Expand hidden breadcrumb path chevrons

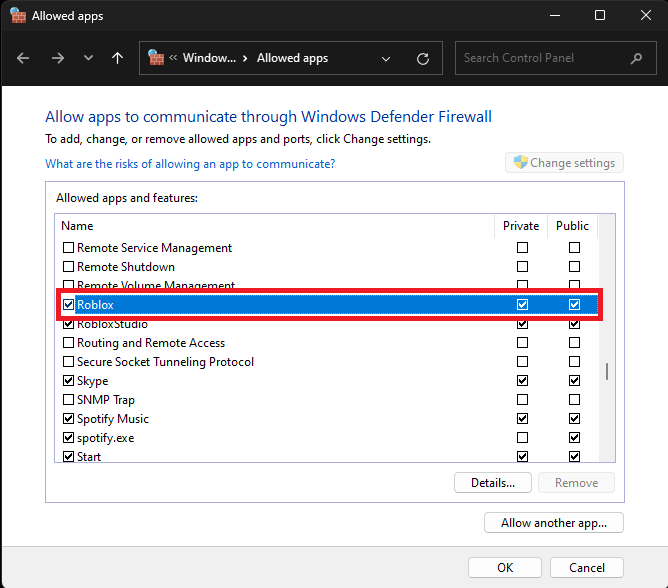coord(173,58)
